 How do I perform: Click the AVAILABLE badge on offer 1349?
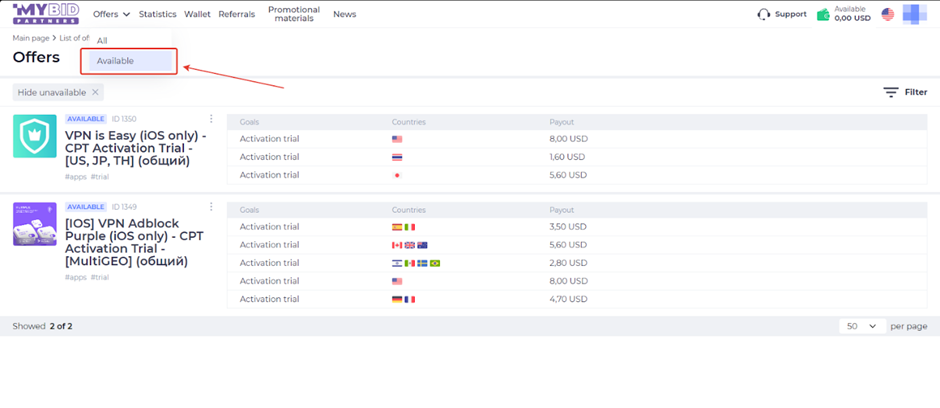[86, 207]
